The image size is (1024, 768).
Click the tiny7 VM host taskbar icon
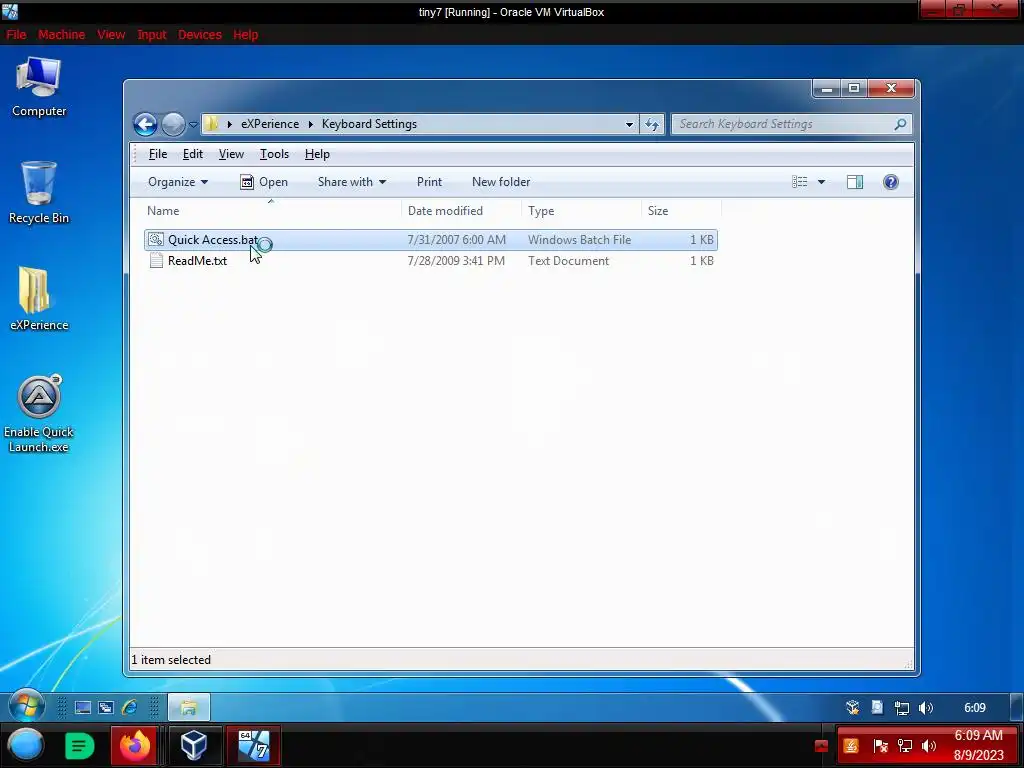click(x=253, y=745)
